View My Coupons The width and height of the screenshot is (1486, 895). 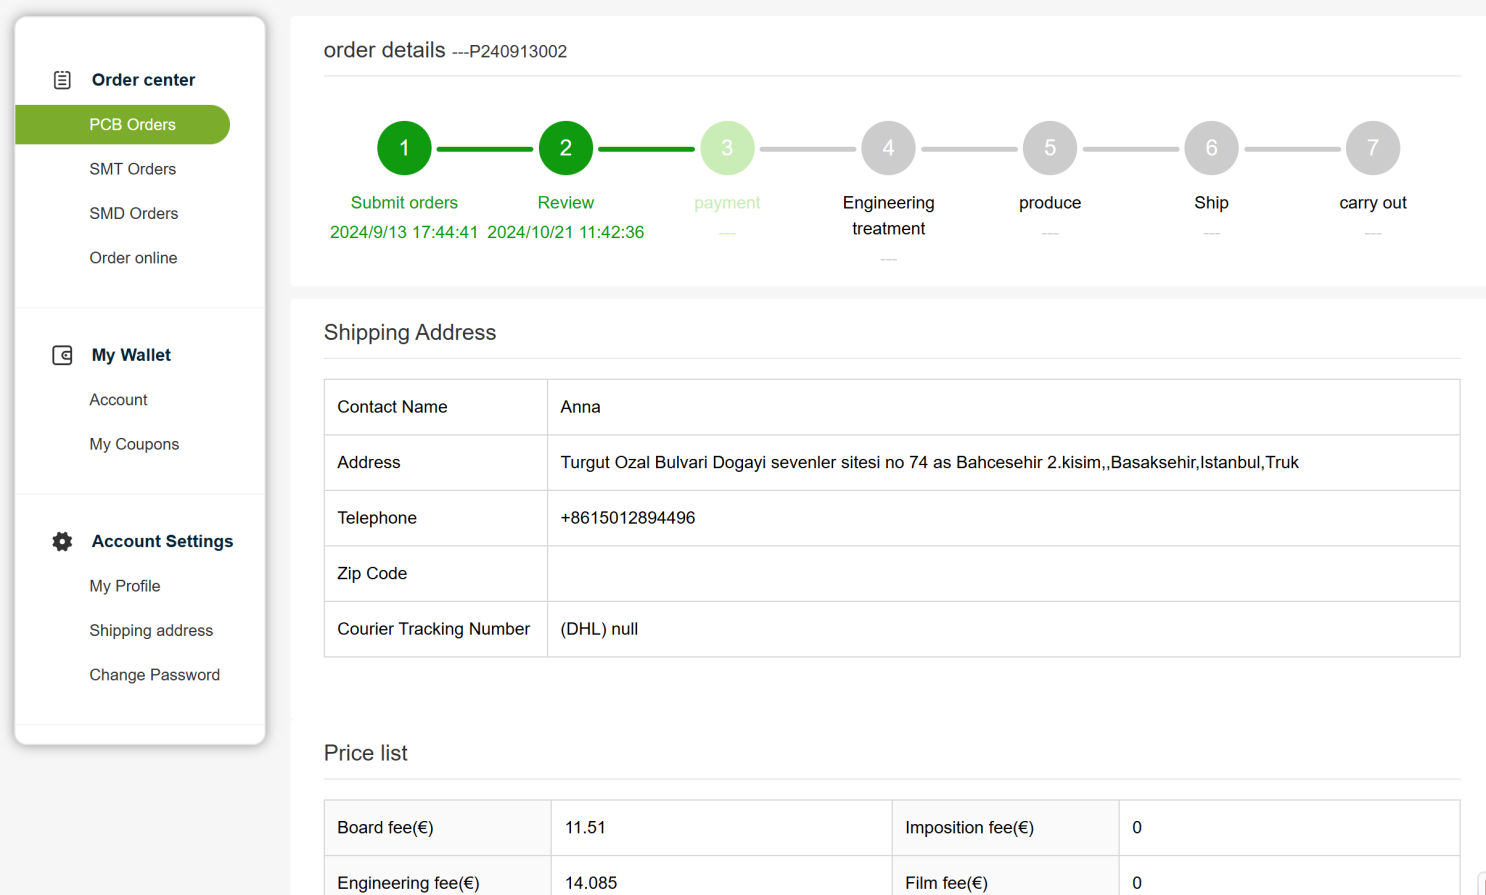(134, 444)
